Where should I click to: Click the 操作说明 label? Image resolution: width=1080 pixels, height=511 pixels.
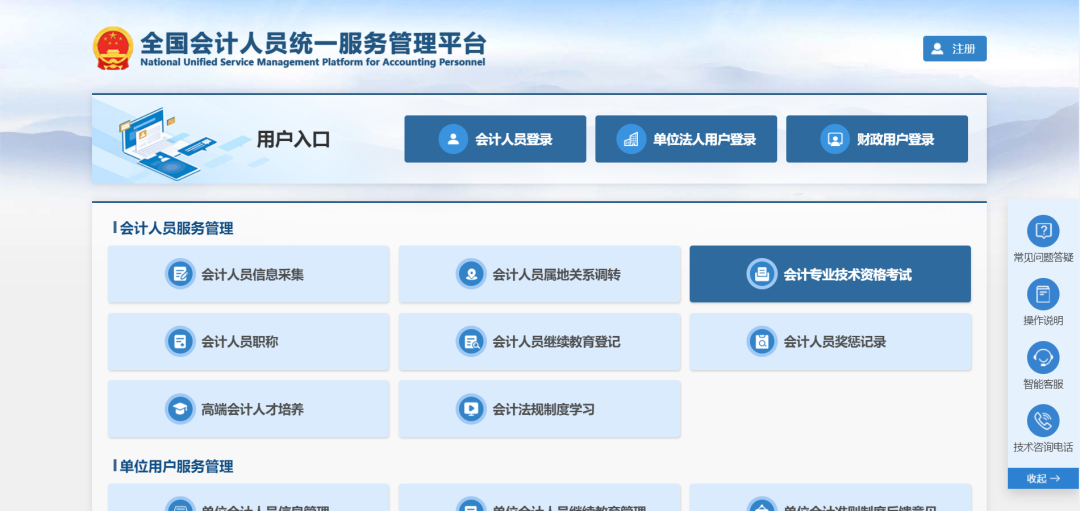click(x=1043, y=321)
